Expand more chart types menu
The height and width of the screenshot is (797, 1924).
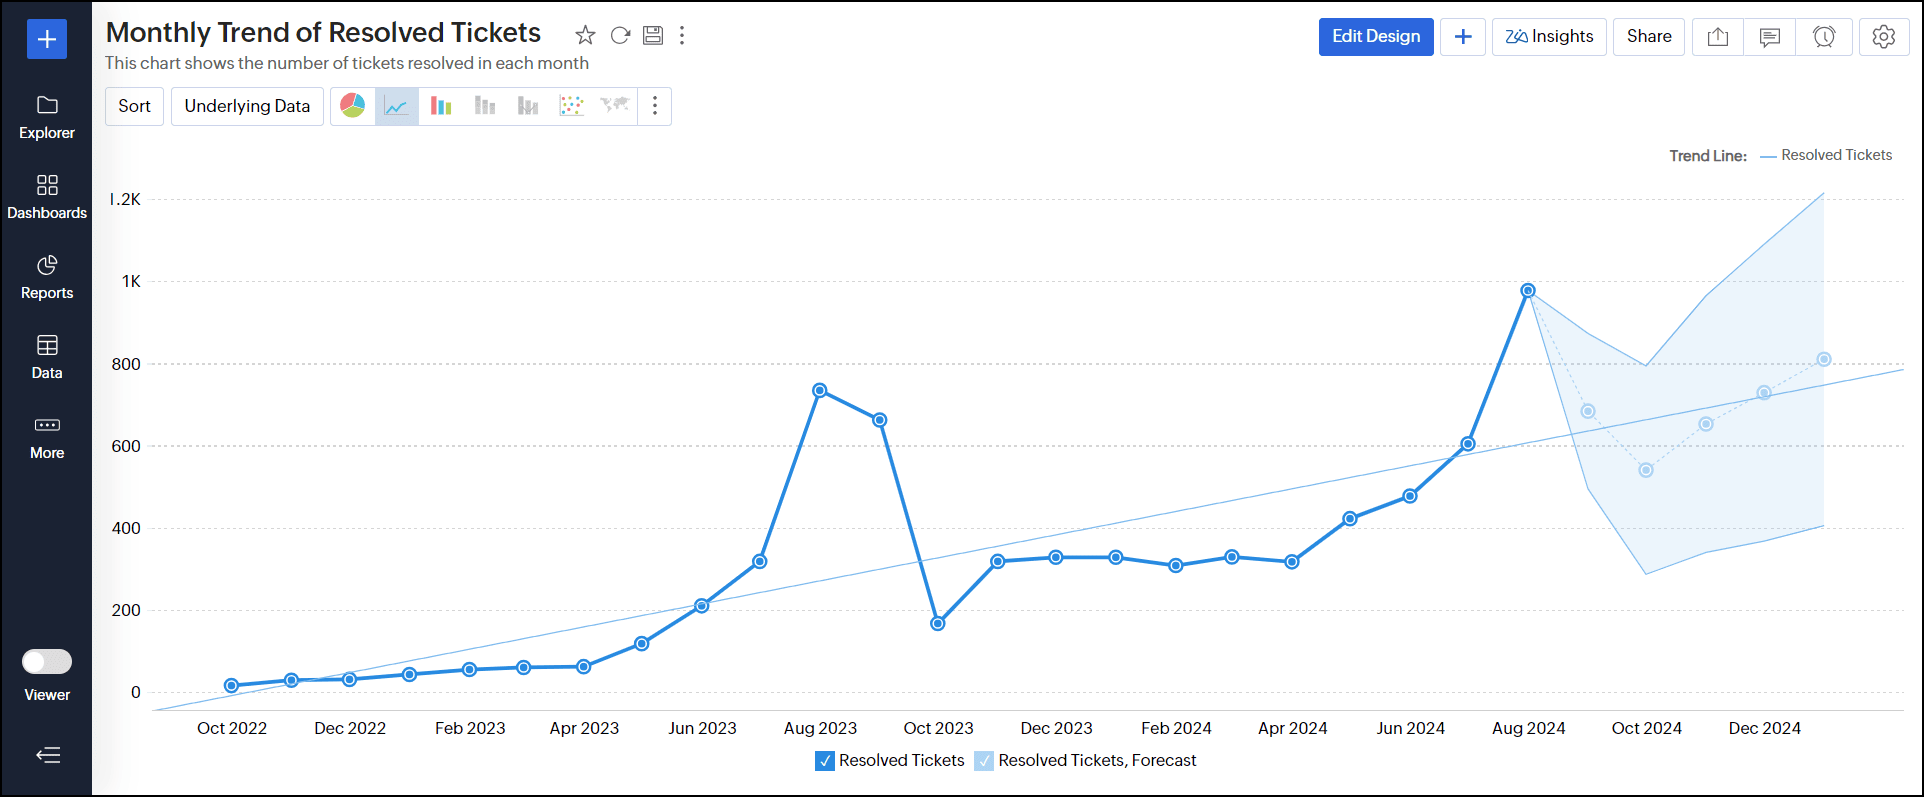tap(655, 106)
